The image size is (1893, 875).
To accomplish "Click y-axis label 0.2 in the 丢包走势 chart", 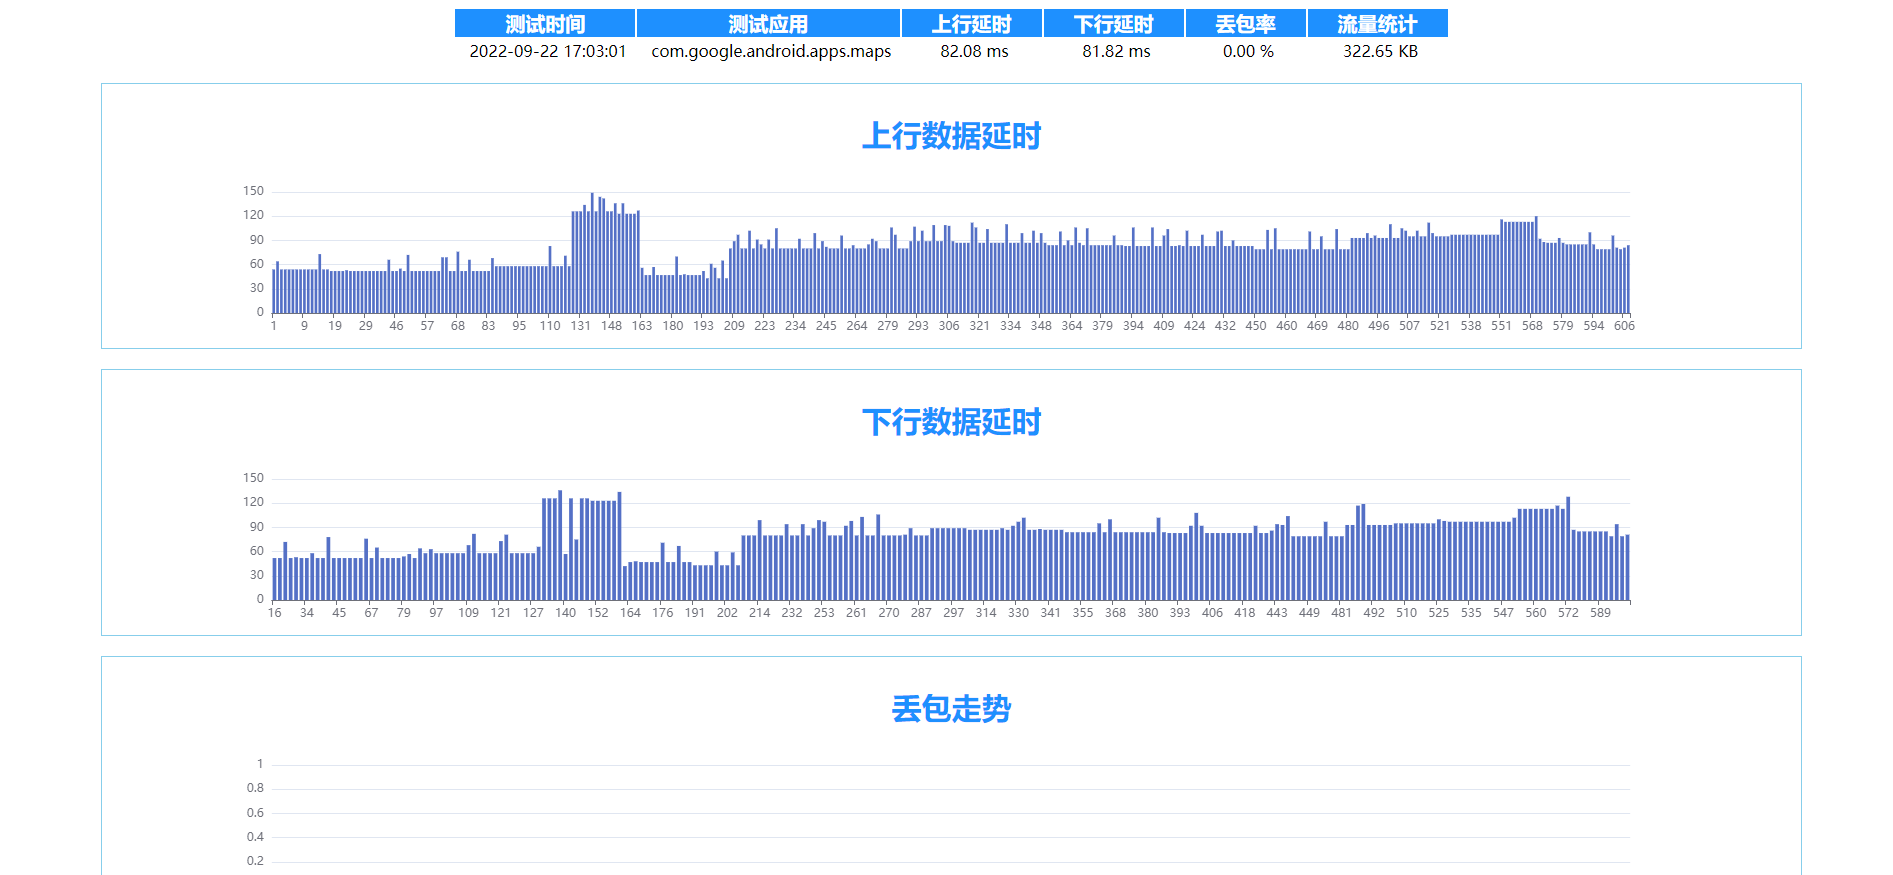I will click(255, 861).
